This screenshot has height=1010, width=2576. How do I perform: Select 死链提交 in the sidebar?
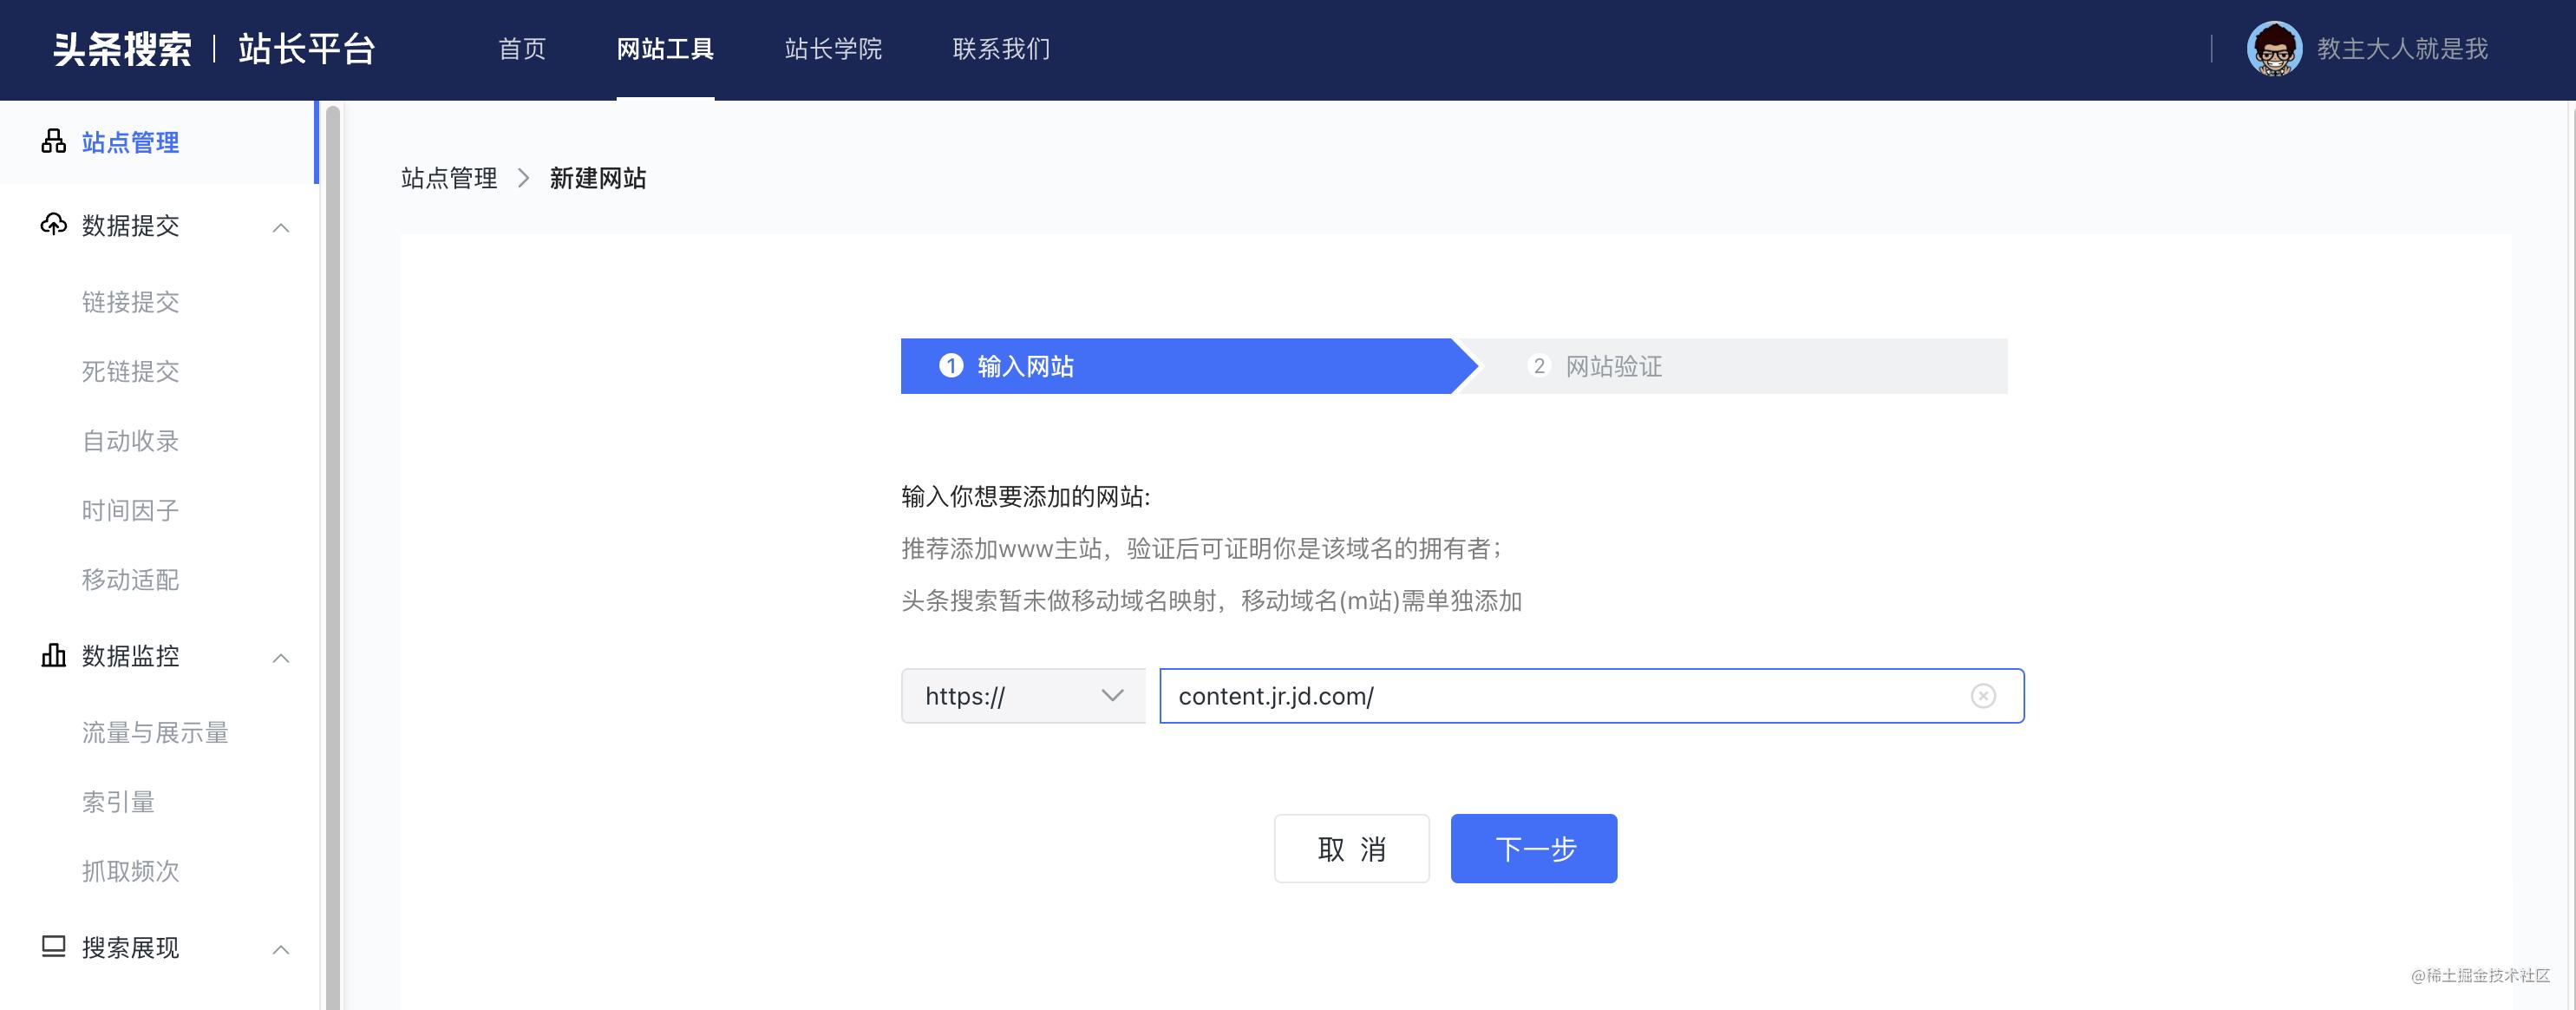tap(130, 372)
